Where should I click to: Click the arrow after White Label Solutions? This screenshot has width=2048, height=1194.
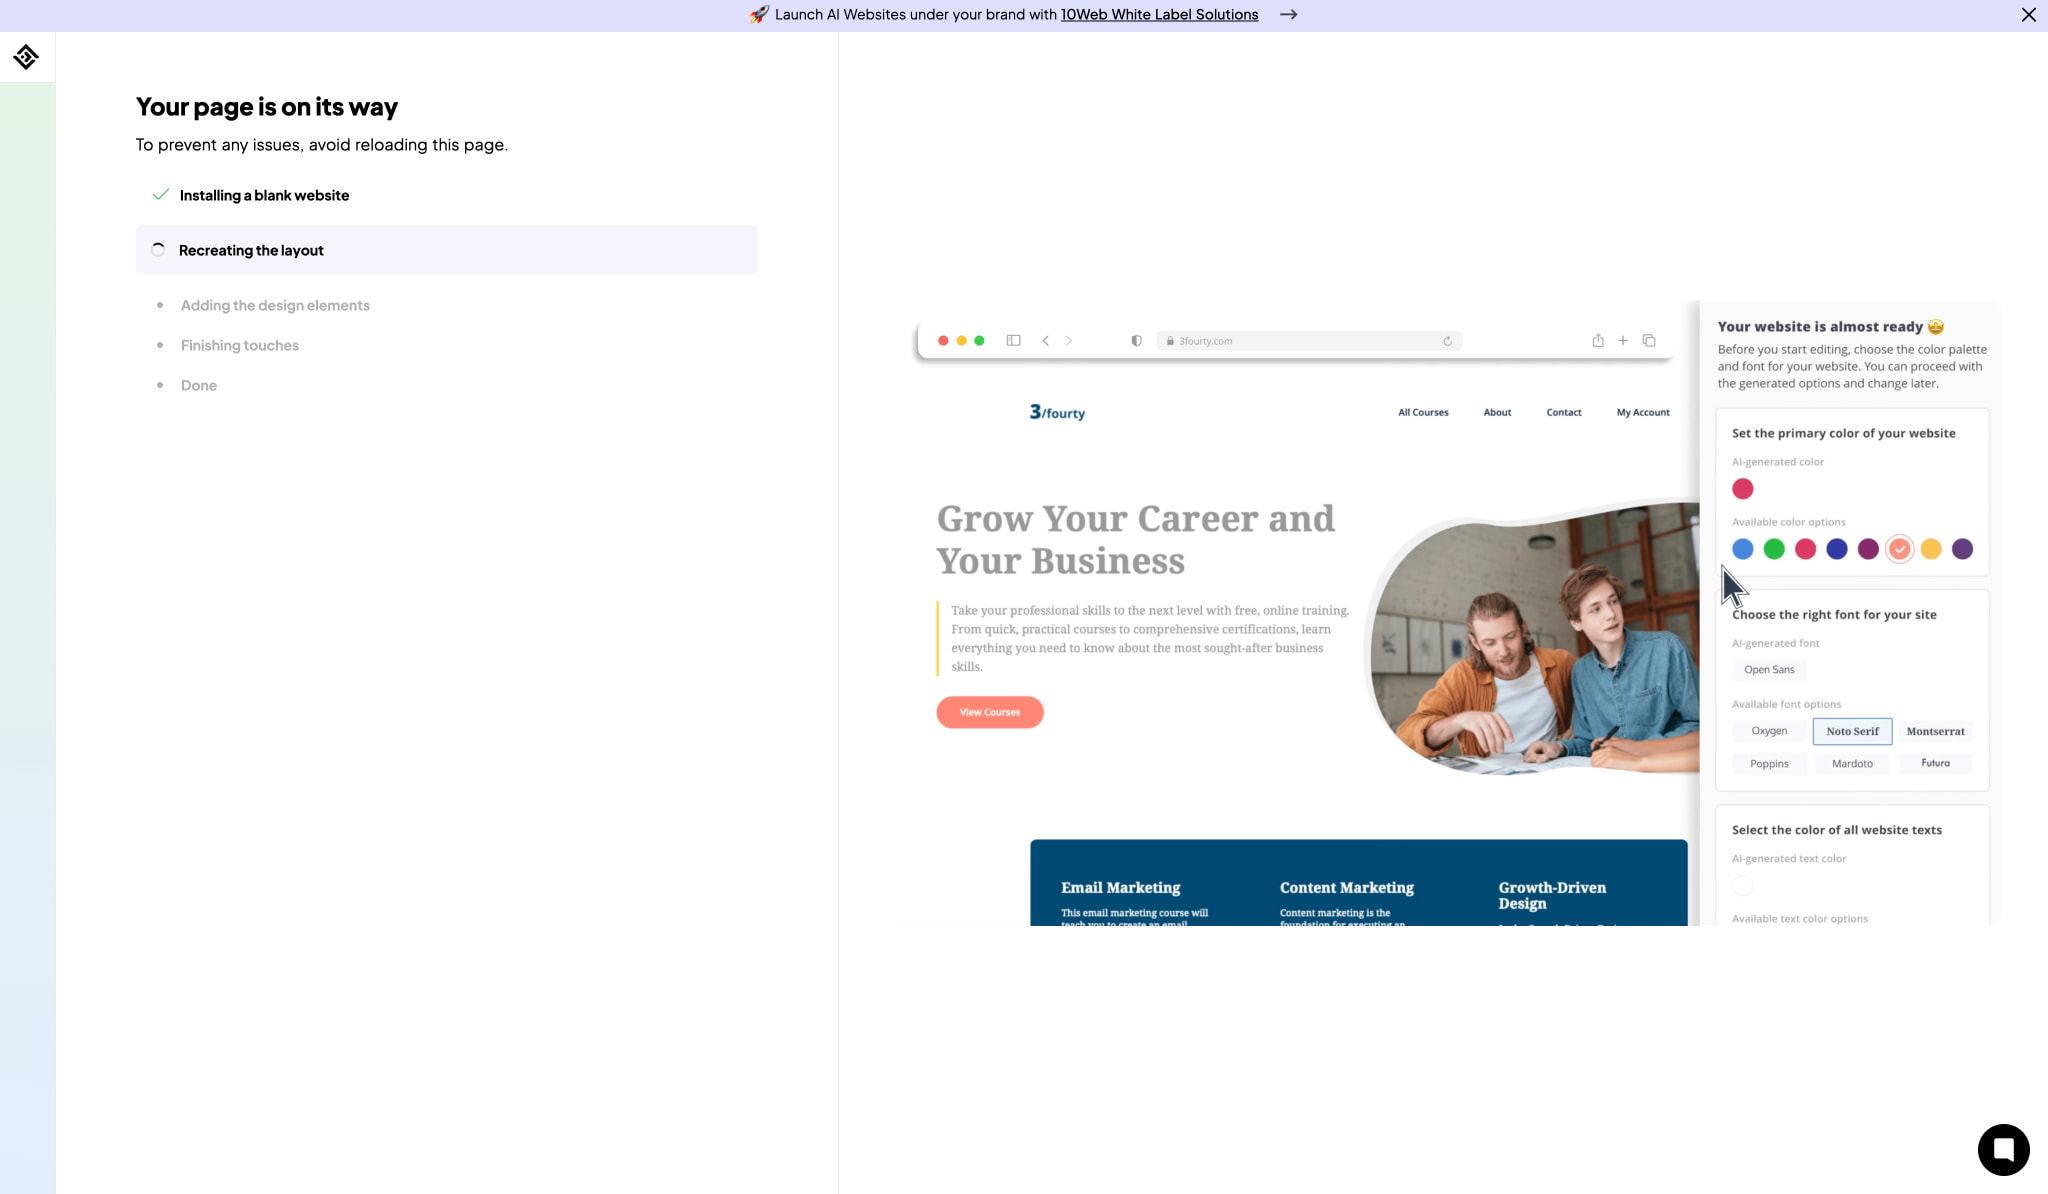[1288, 15]
